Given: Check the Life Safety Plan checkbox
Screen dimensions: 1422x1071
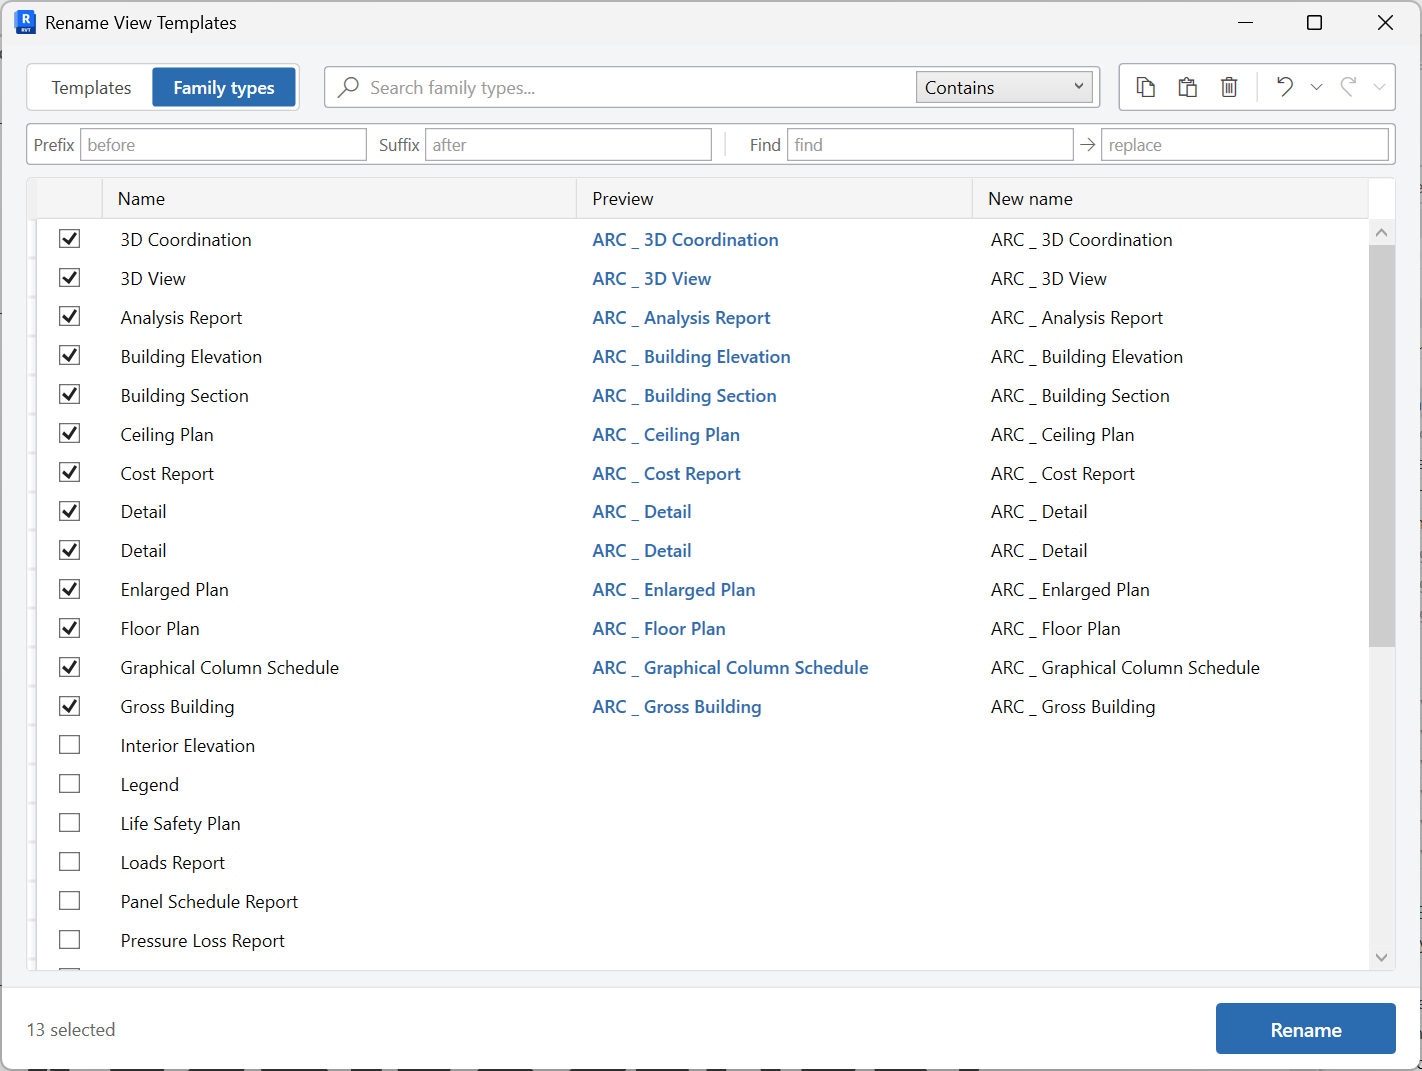Looking at the screenshot, I should coord(69,822).
